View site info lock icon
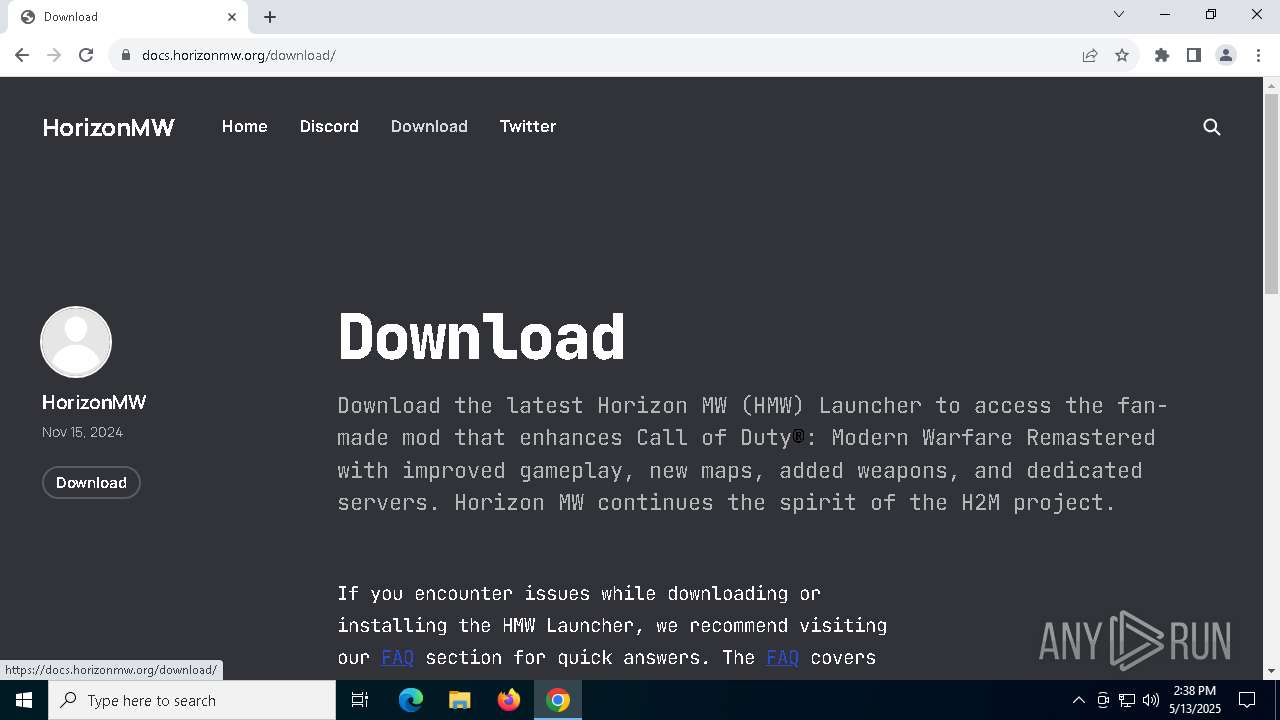The image size is (1280, 720). coord(126,55)
